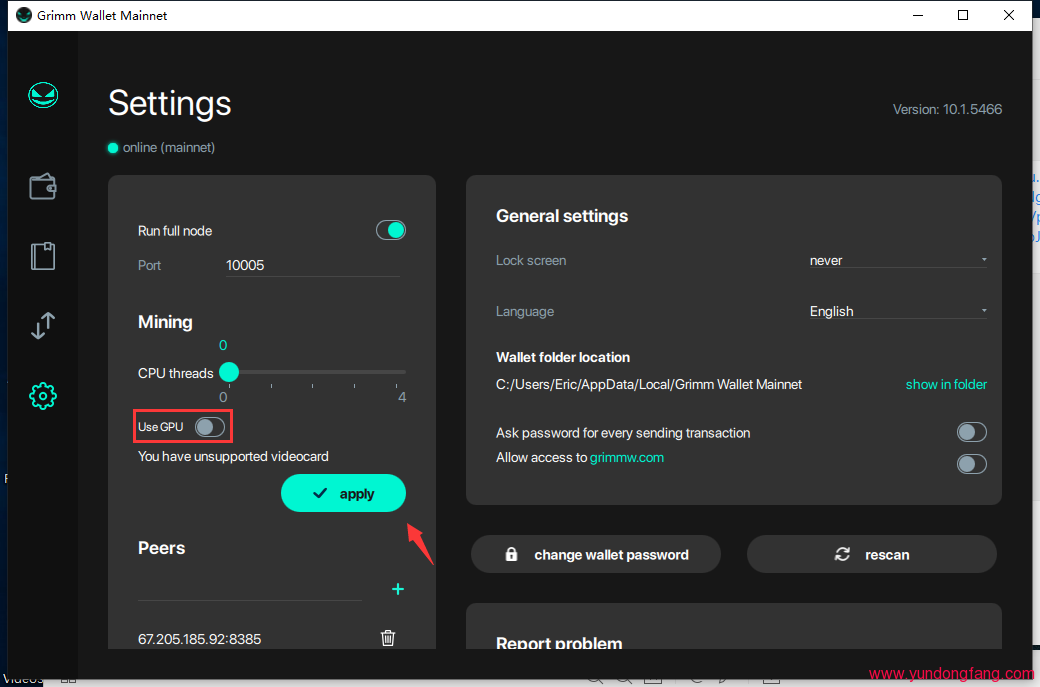The width and height of the screenshot is (1040, 687).
Task: Select the Settings gear sidebar icon
Action: [43, 396]
